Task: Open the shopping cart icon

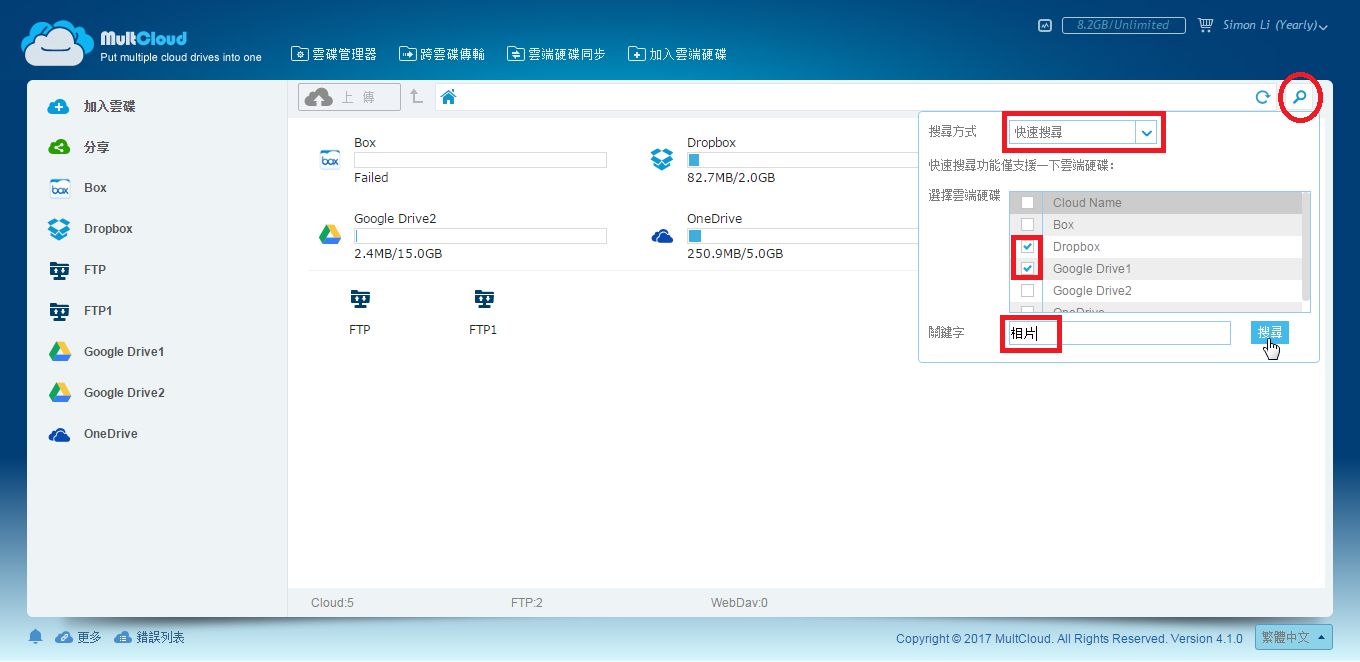Action: (x=1205, y=25)
